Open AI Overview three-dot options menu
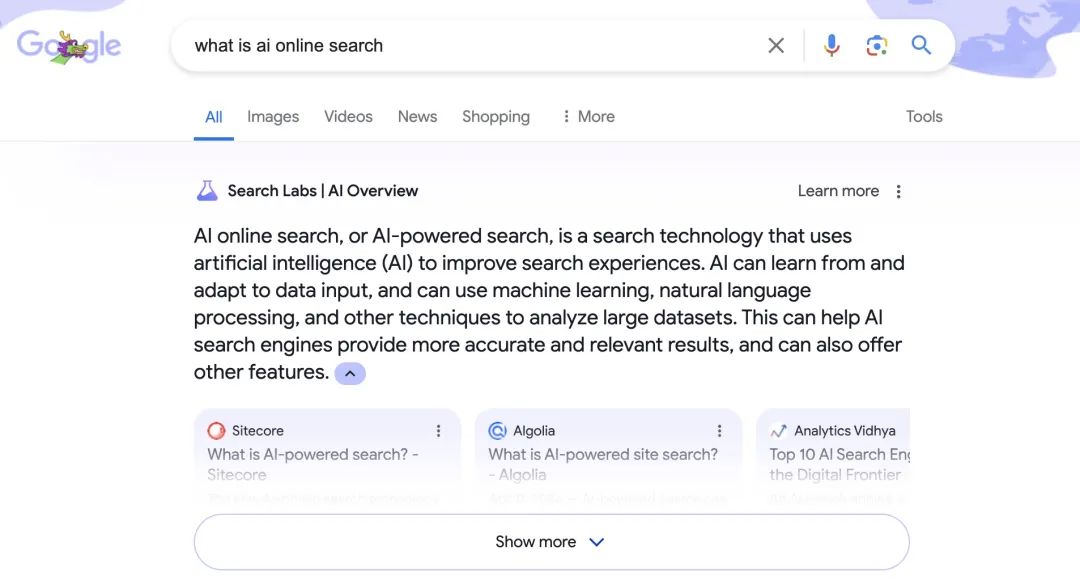Screen dimensions: 1080x584 (898, 191)
